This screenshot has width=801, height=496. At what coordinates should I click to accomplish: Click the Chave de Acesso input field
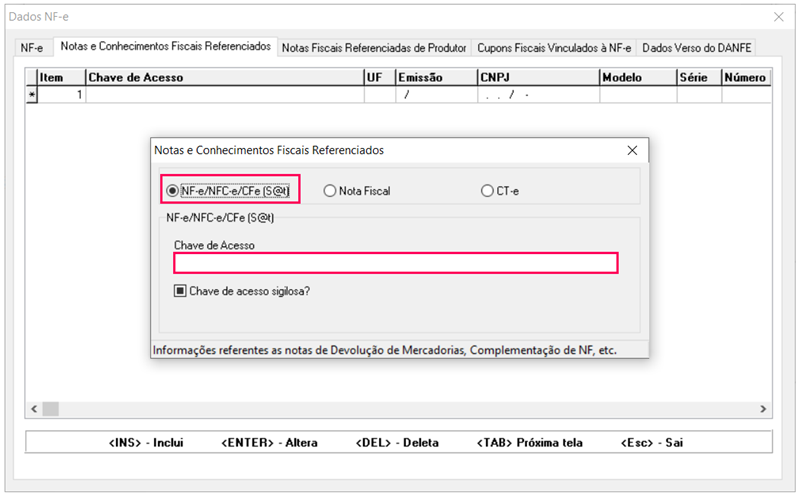click(395, 263)
